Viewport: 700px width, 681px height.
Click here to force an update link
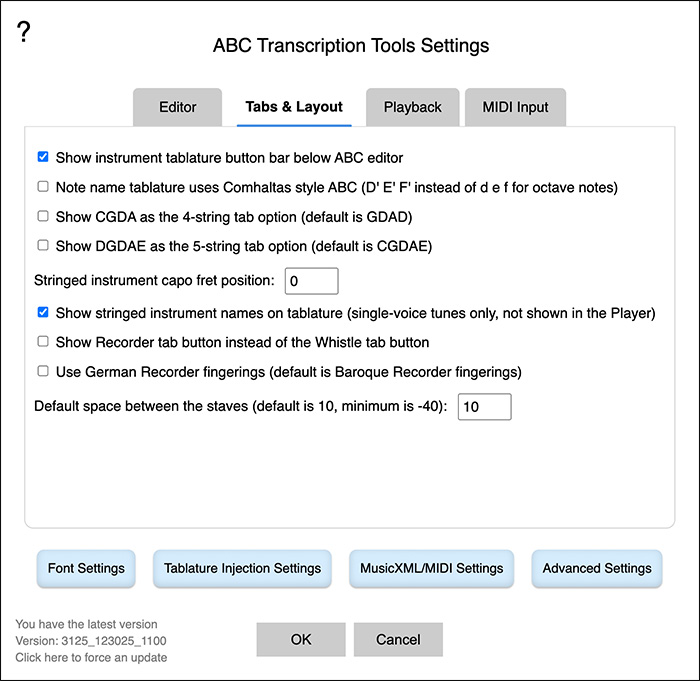pyautogui.click(x=91, y=658)
